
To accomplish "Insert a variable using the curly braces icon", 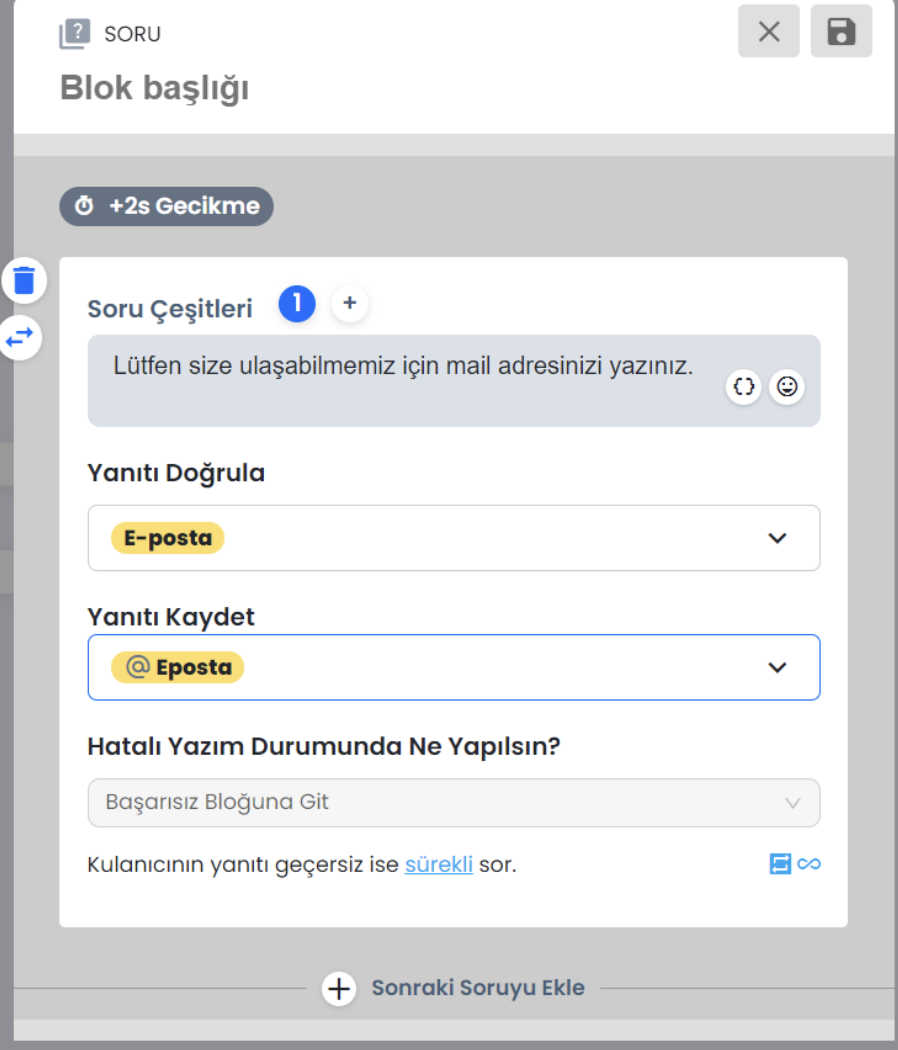I will (743, 386).
